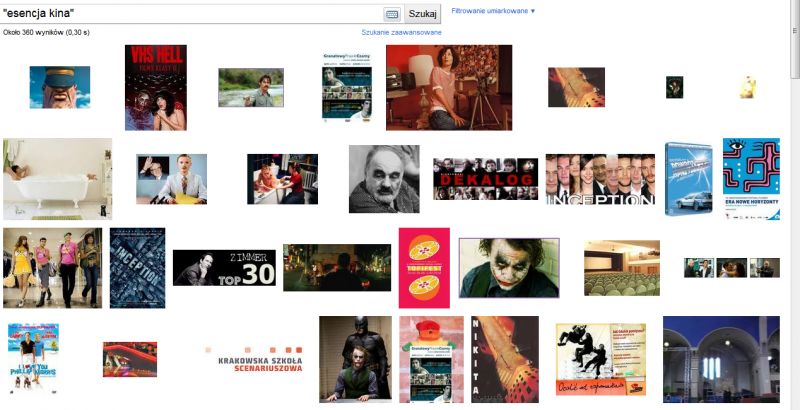Open the tiny dark poster thumbnail
The image size is (800, 410).
point(674,87)
